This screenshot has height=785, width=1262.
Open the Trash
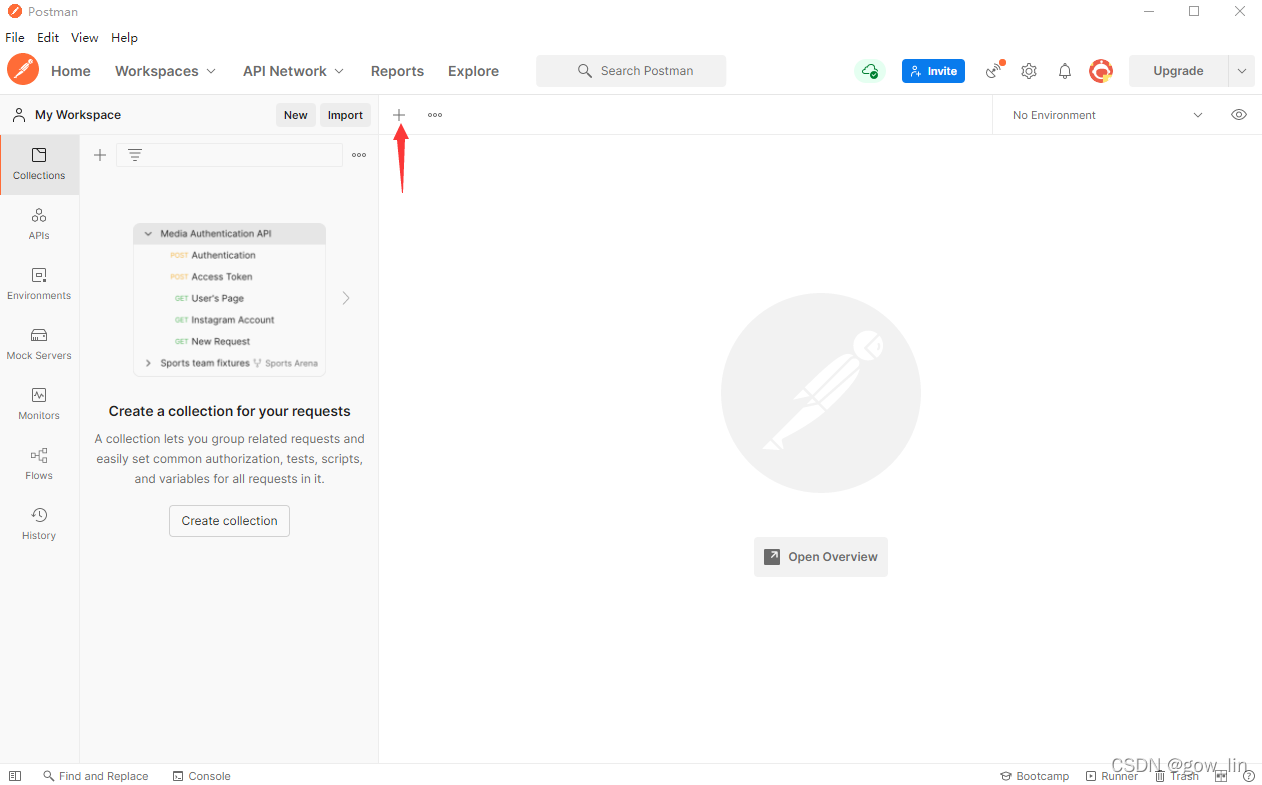1176,776
